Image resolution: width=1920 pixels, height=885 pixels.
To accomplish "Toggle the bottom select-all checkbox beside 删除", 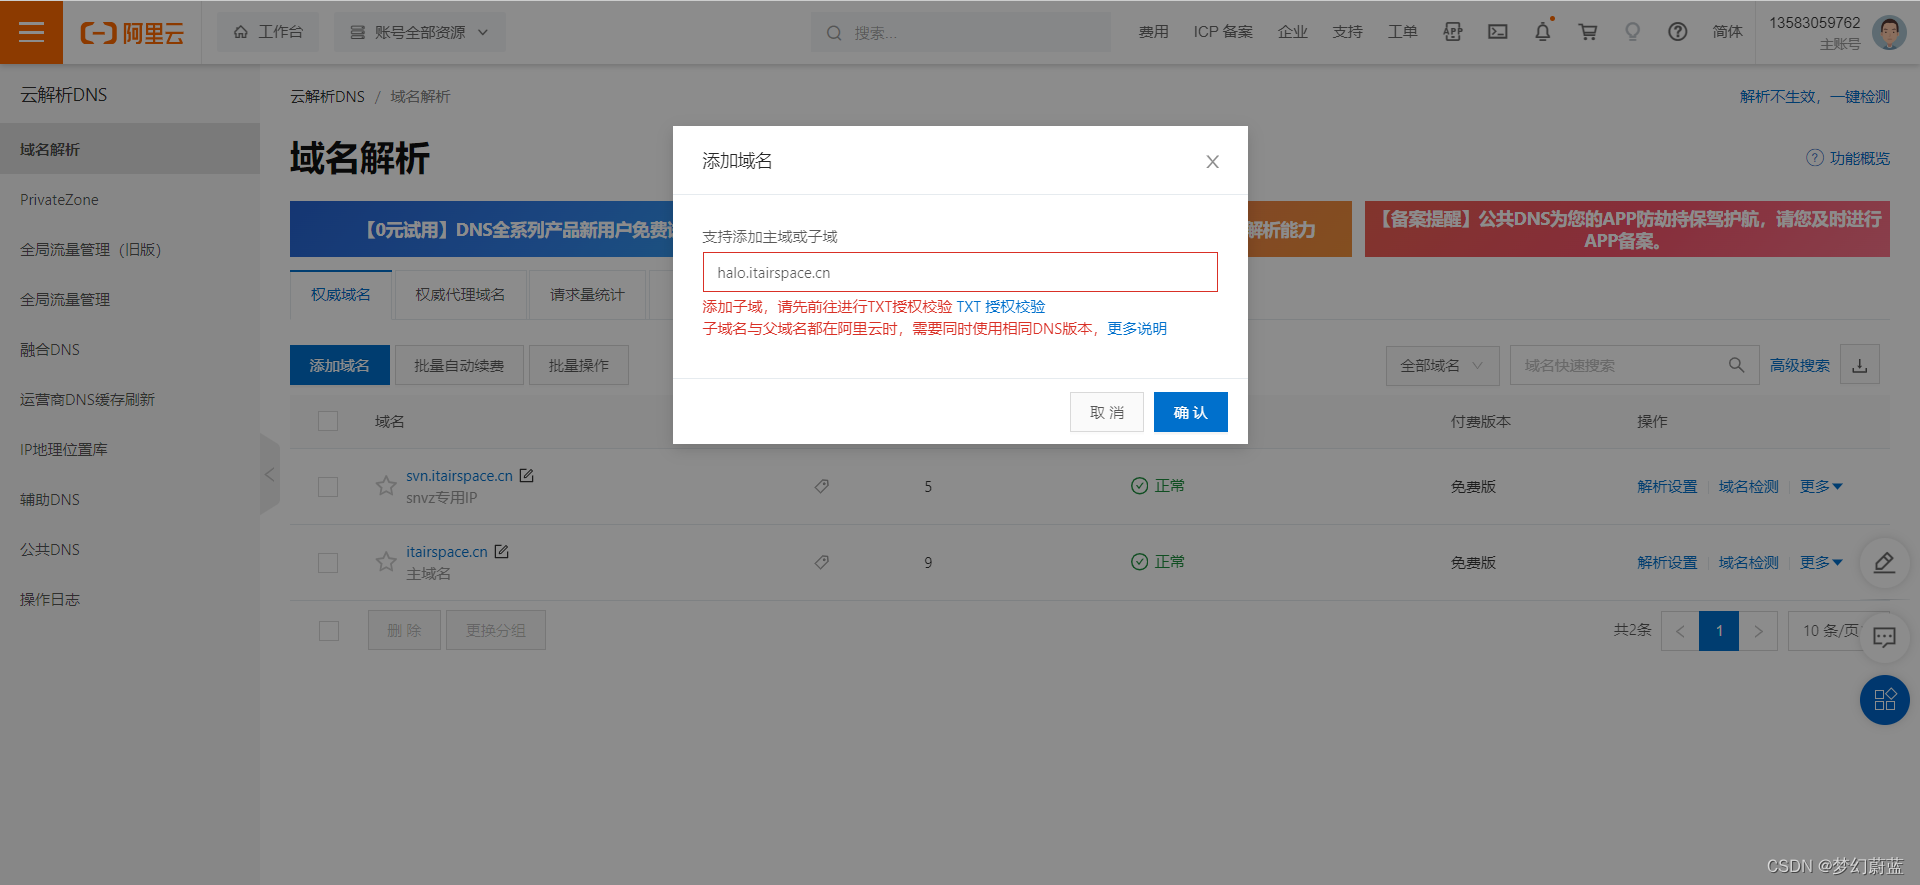I will click(x=328, y=631).
